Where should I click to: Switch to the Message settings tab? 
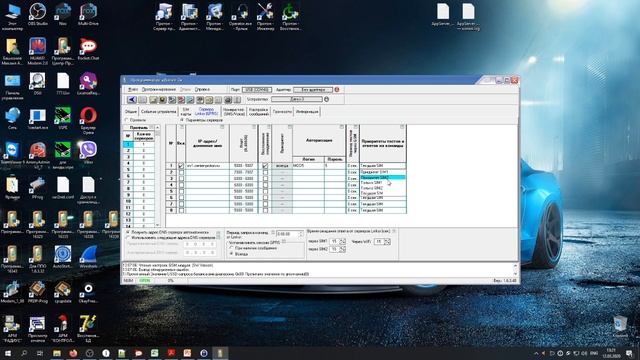pyautogui.click(x=258, y=111)
